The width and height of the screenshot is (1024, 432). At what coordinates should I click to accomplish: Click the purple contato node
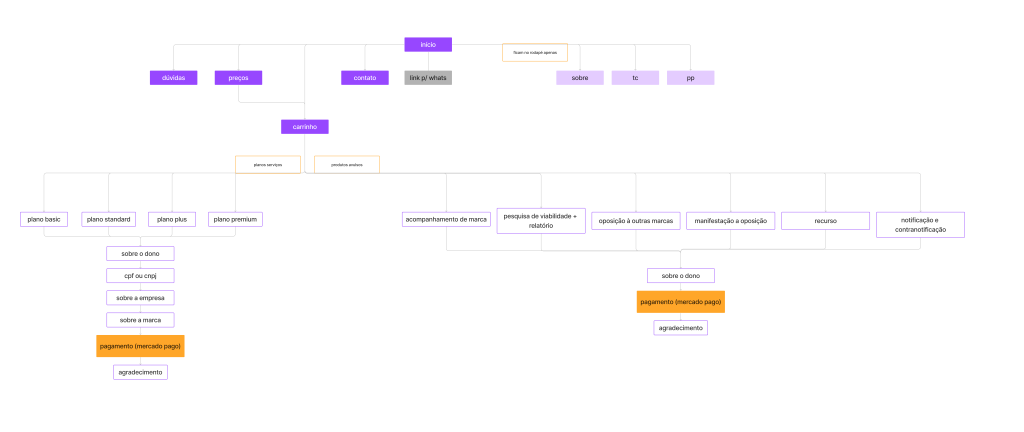(x=364, y=78)
